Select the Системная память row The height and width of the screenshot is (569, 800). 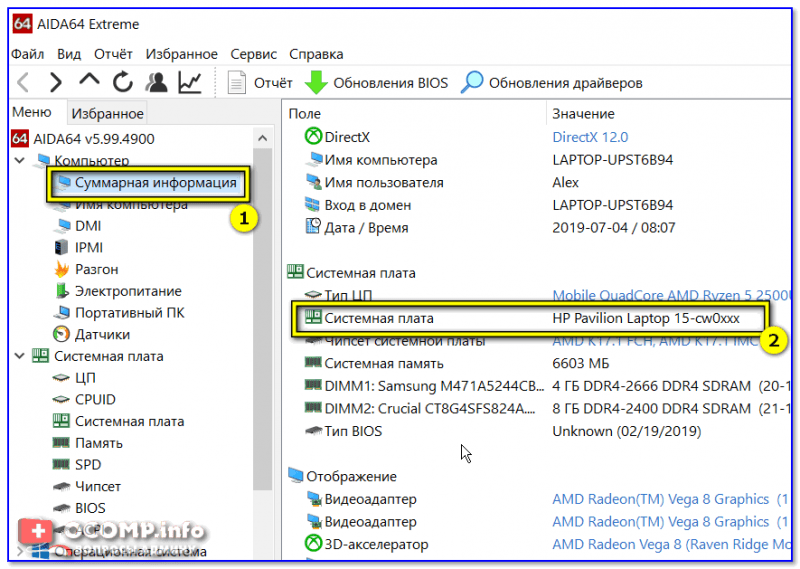pos(539,363)
